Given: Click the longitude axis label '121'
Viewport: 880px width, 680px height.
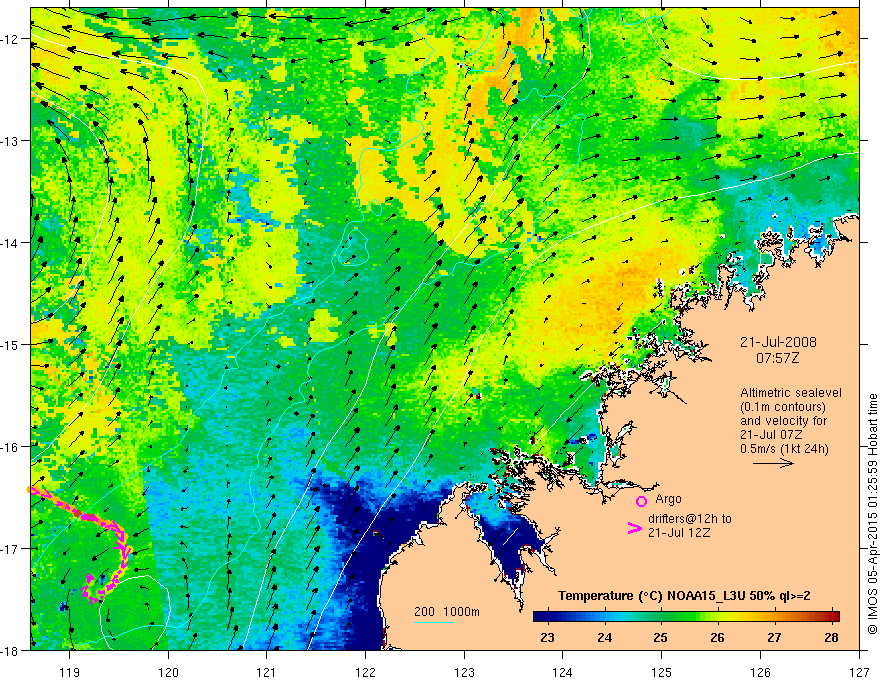Looking at the screenshot, I should click(267, 672).
